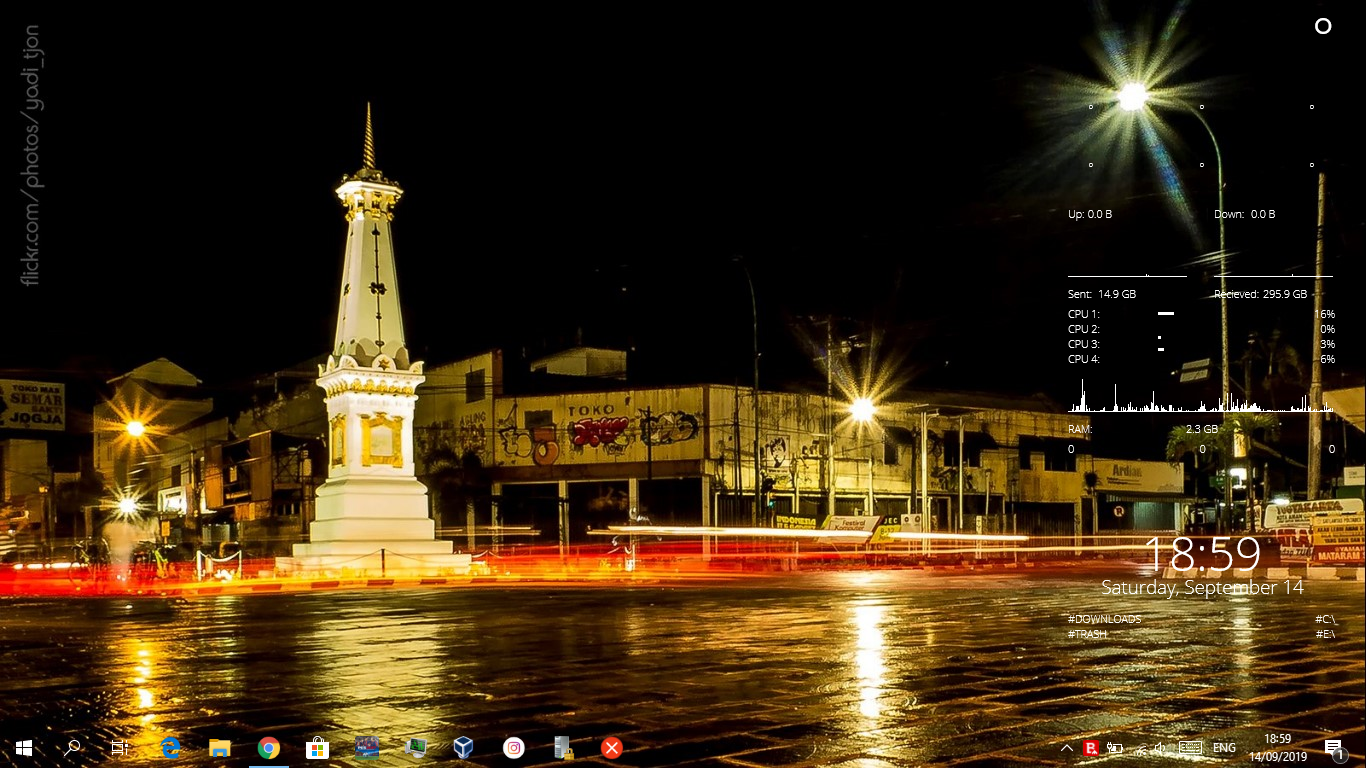The image size is (1366, 768).
Task: Click the red X taskbar icon
Action: pos(612,747)
